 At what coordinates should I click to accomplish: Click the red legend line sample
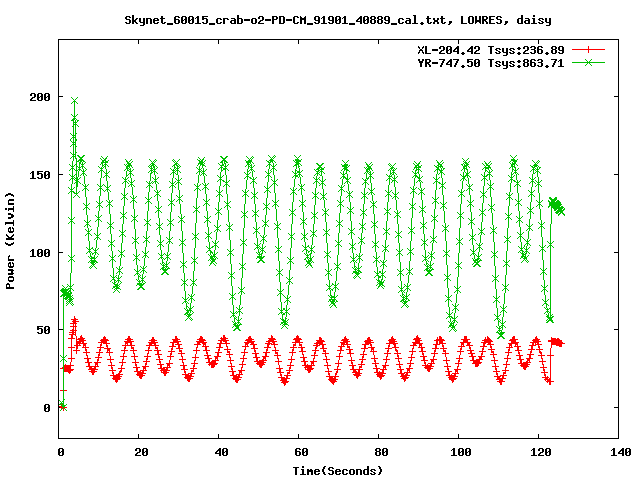pos(588,50)
